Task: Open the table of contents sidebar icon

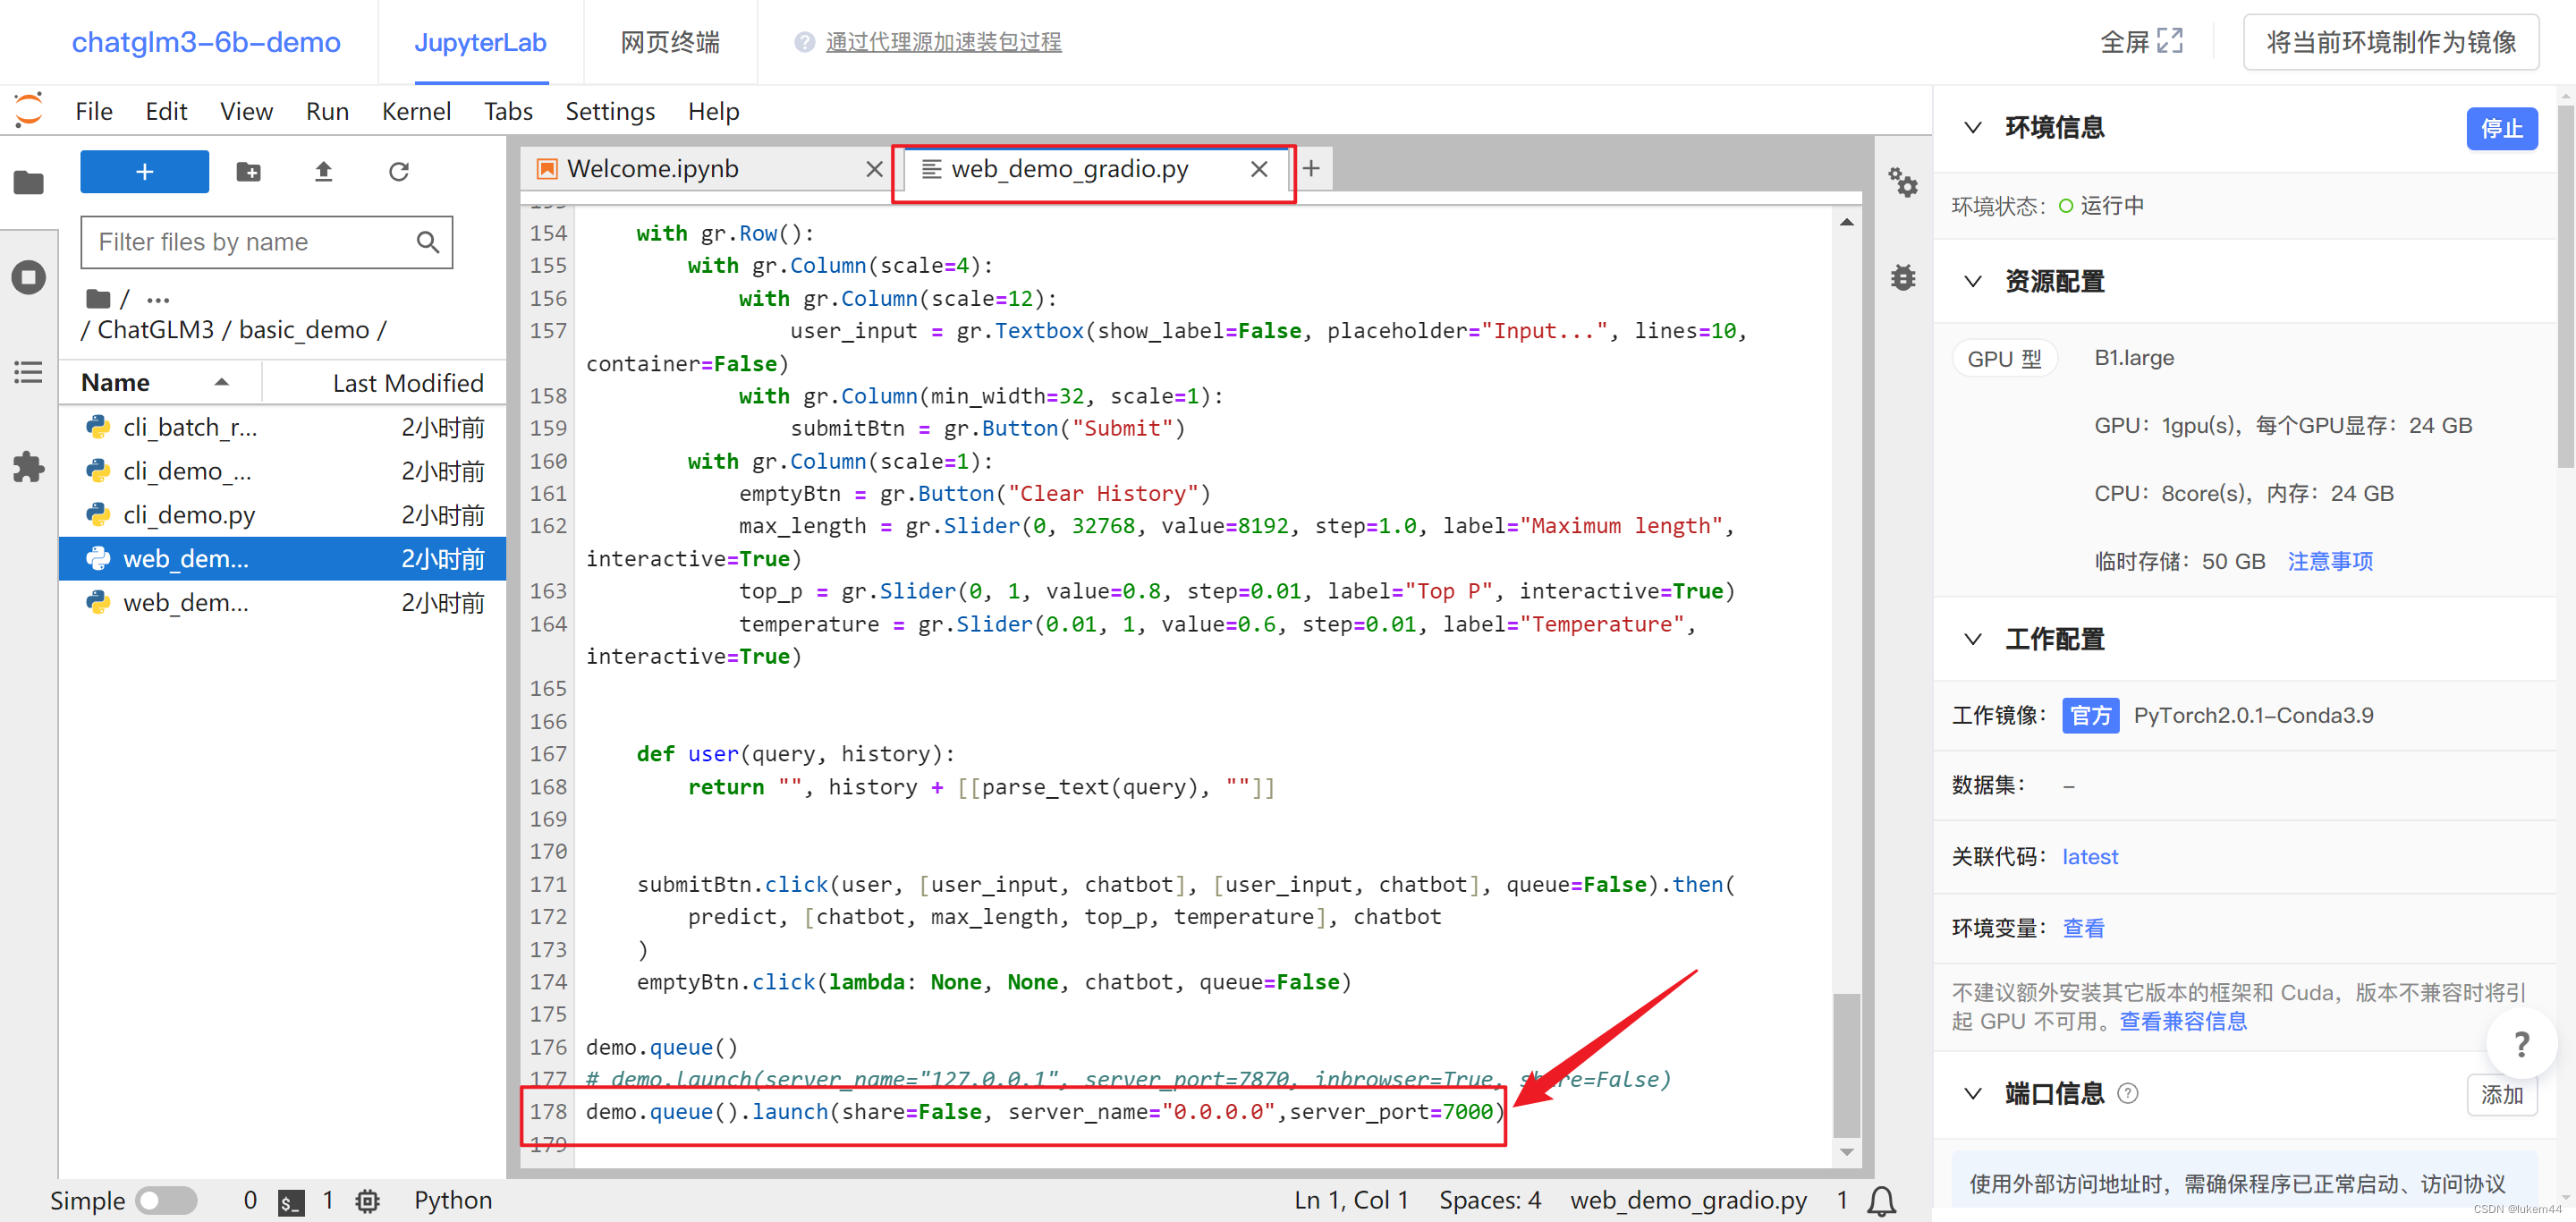Action: (x=28, y=373)
